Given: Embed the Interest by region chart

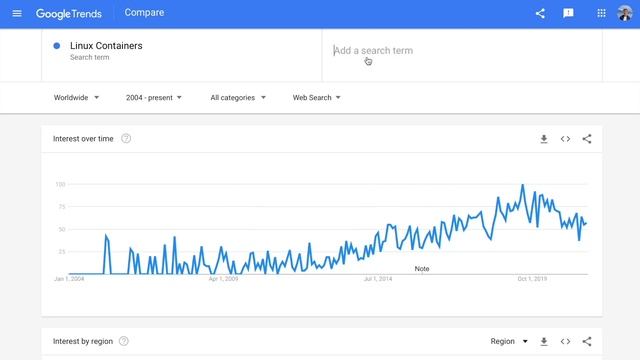Looking at the screenshot, I should [565, 342].
